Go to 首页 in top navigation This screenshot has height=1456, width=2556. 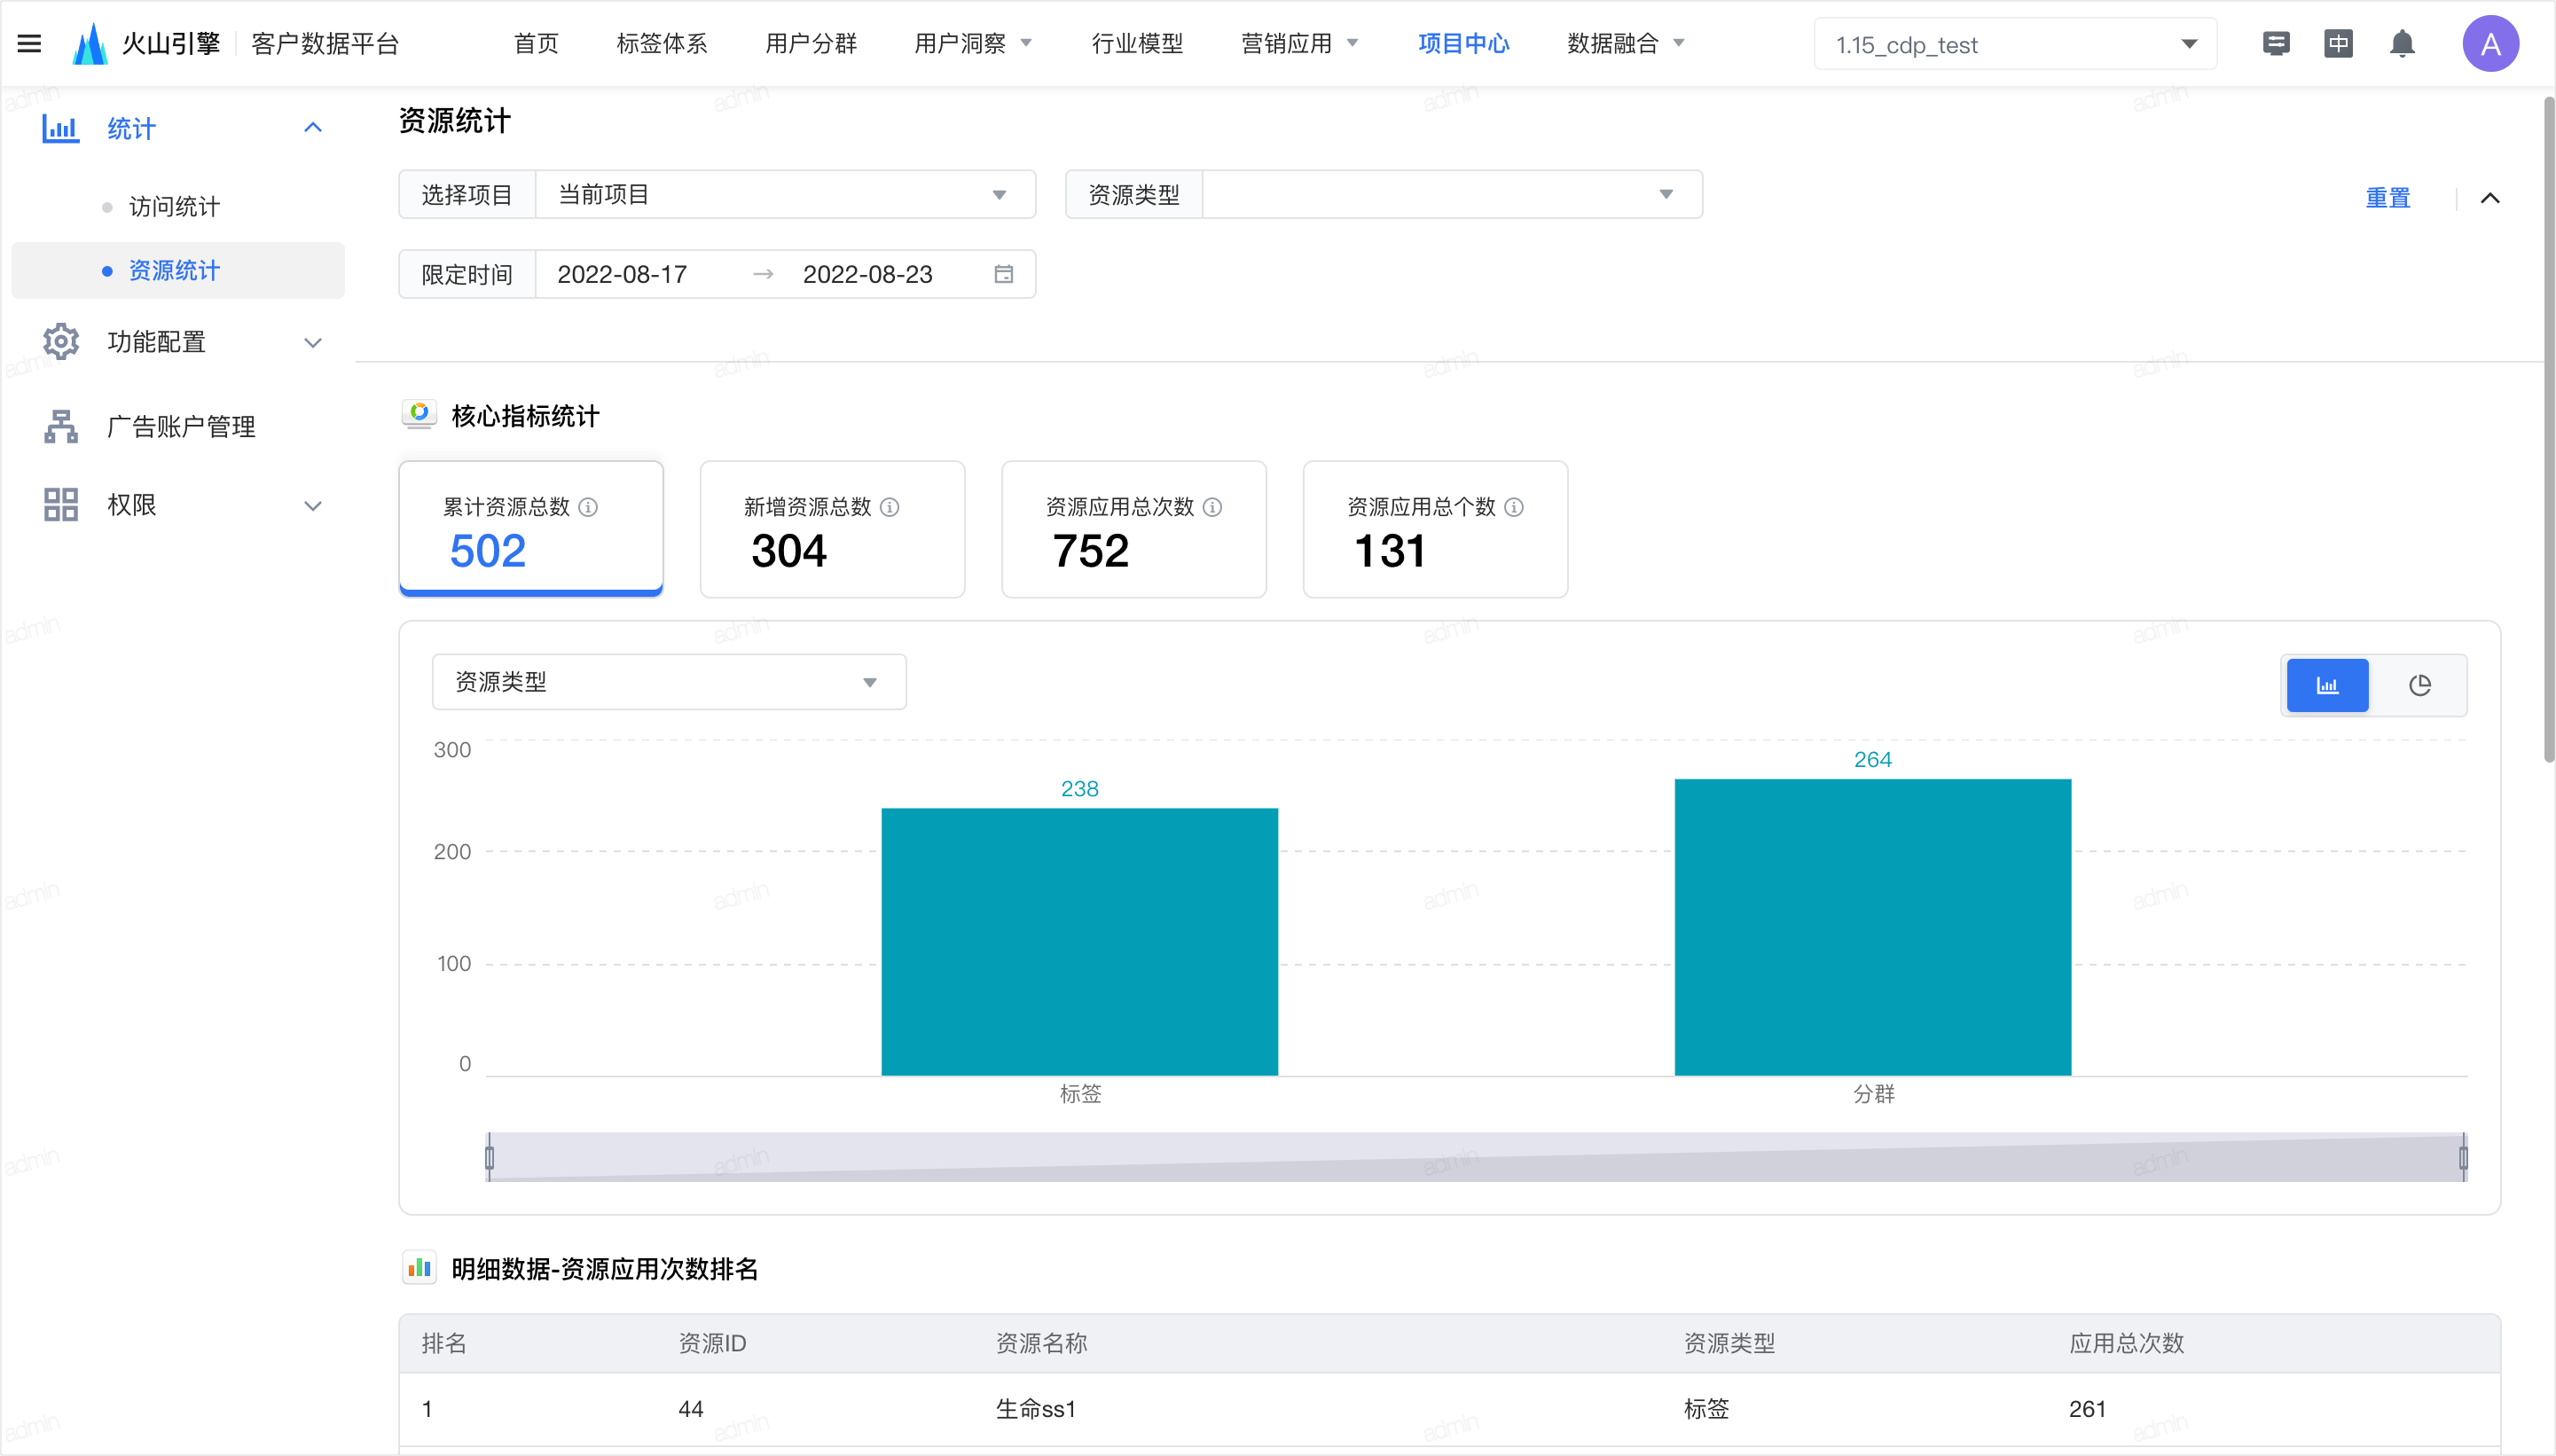(536, 43)
